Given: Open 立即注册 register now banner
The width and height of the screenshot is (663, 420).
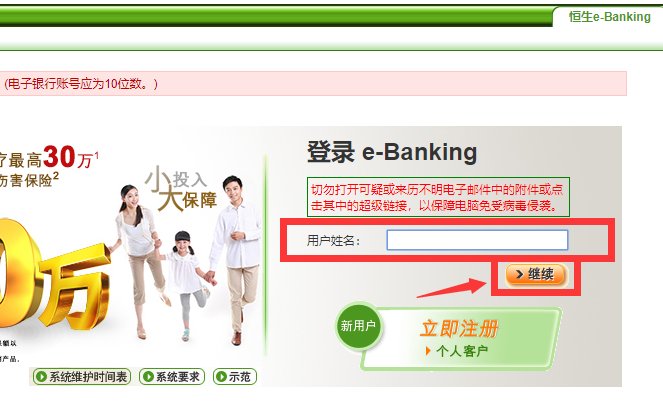Looking at the screenshot, I should pyautogui.click(x=460, y=329).
